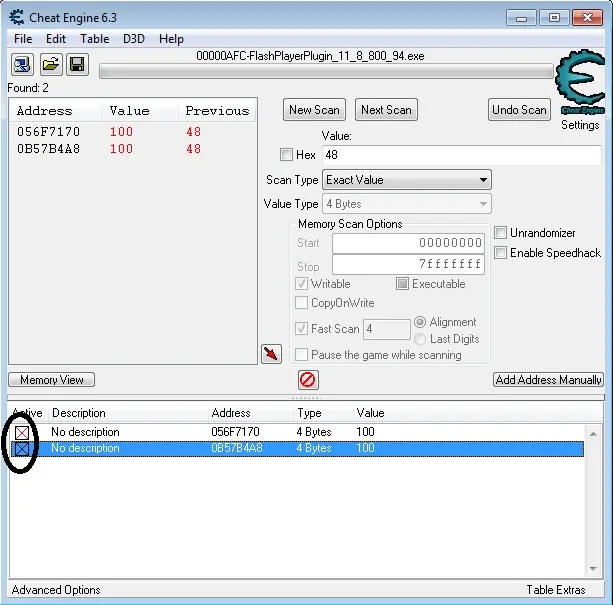This screenshot has height=605, width=613.
Task: Minimize the Cheat Engine window
Action: point(521,18)
